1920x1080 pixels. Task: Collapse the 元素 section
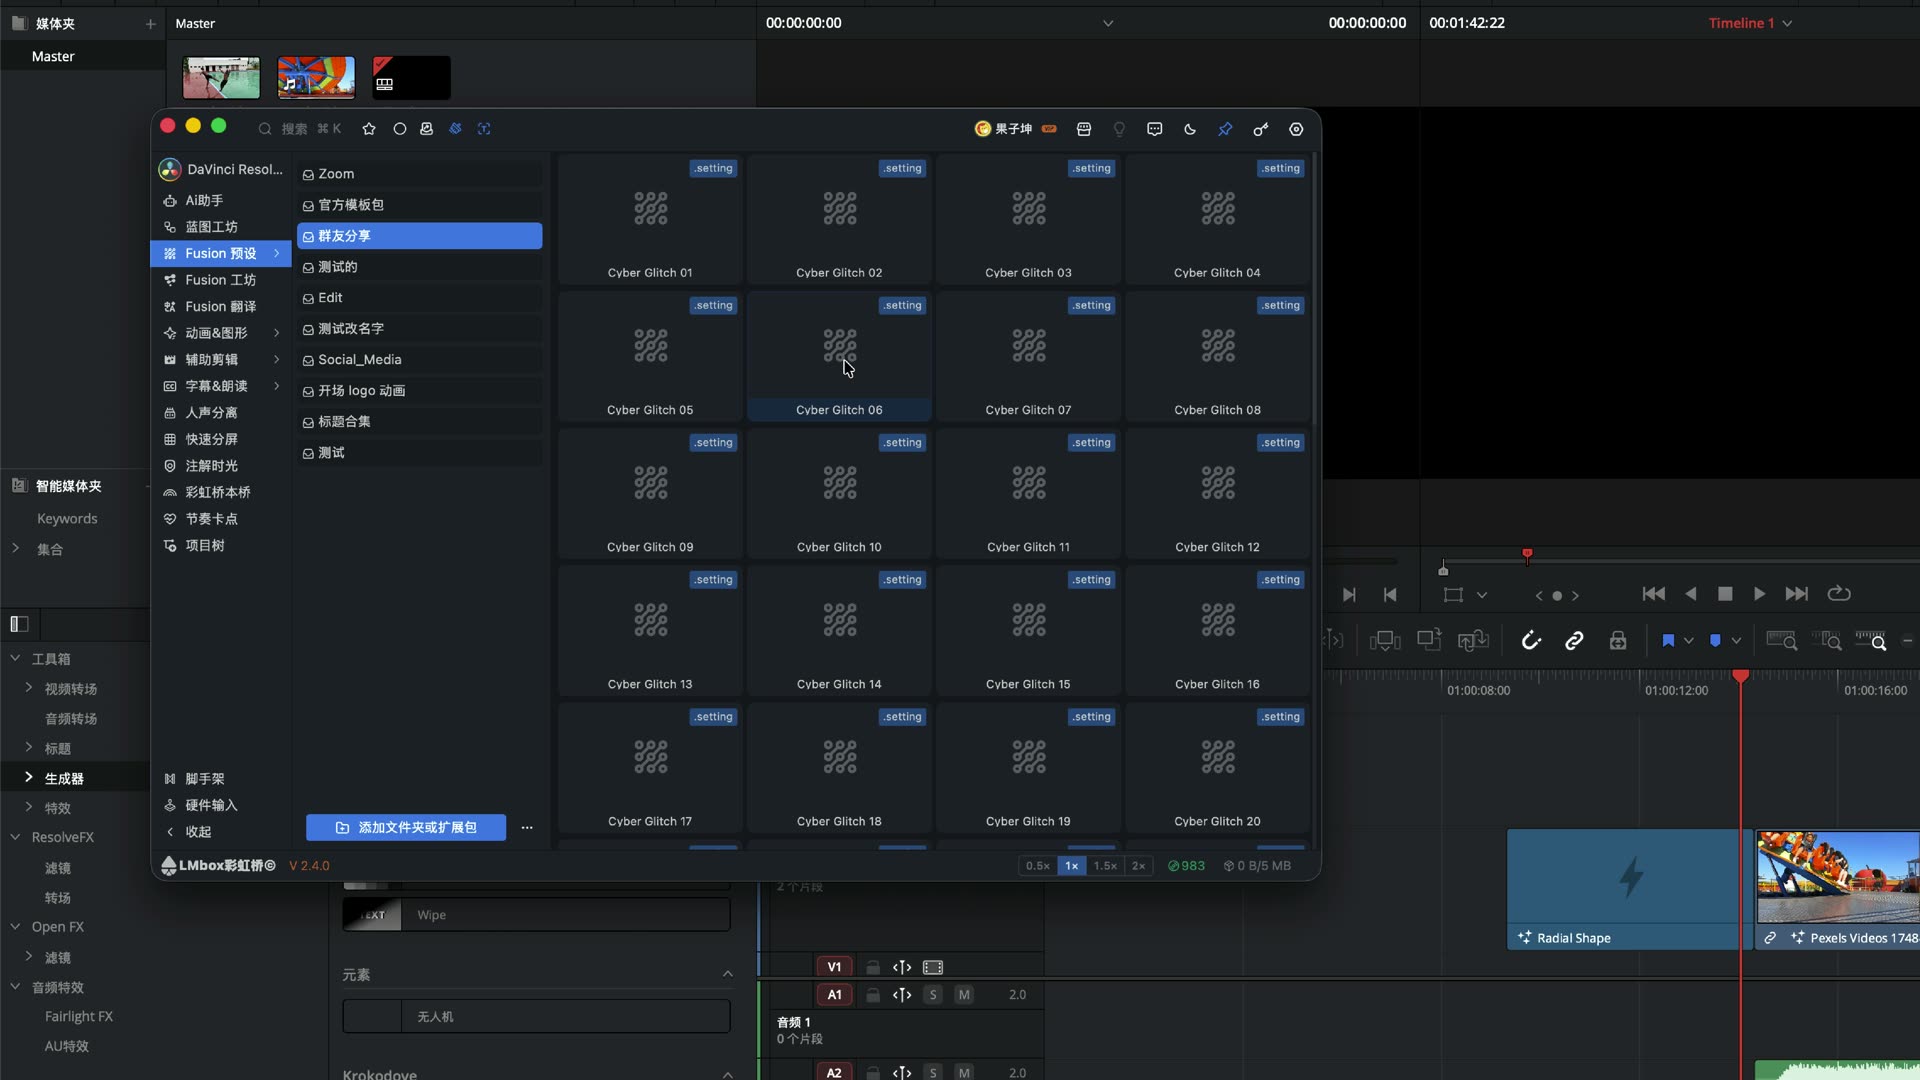[728, 974]
